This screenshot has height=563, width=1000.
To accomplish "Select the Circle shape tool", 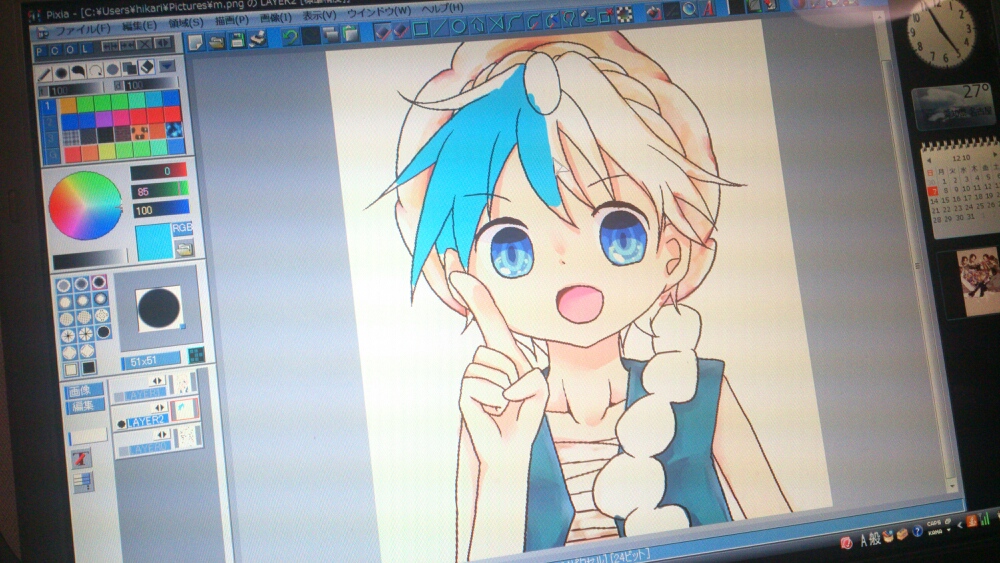I will (x=459, y=27).
